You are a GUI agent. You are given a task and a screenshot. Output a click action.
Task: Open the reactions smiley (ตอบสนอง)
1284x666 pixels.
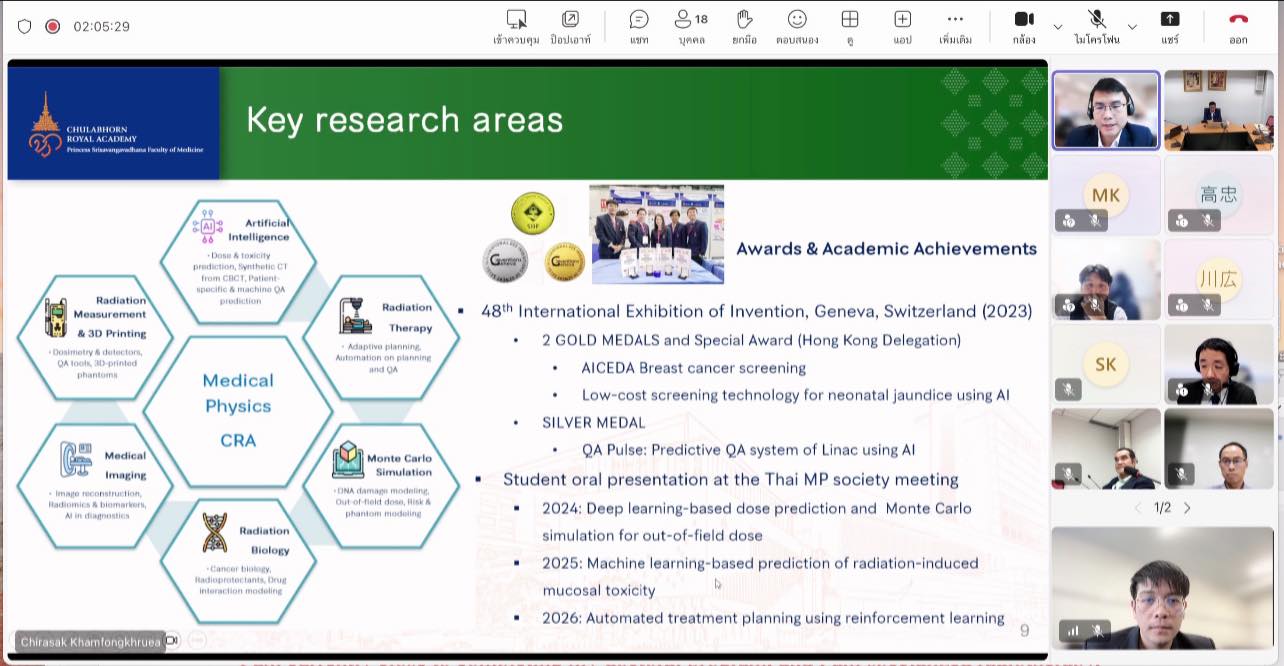pos(797,26)
